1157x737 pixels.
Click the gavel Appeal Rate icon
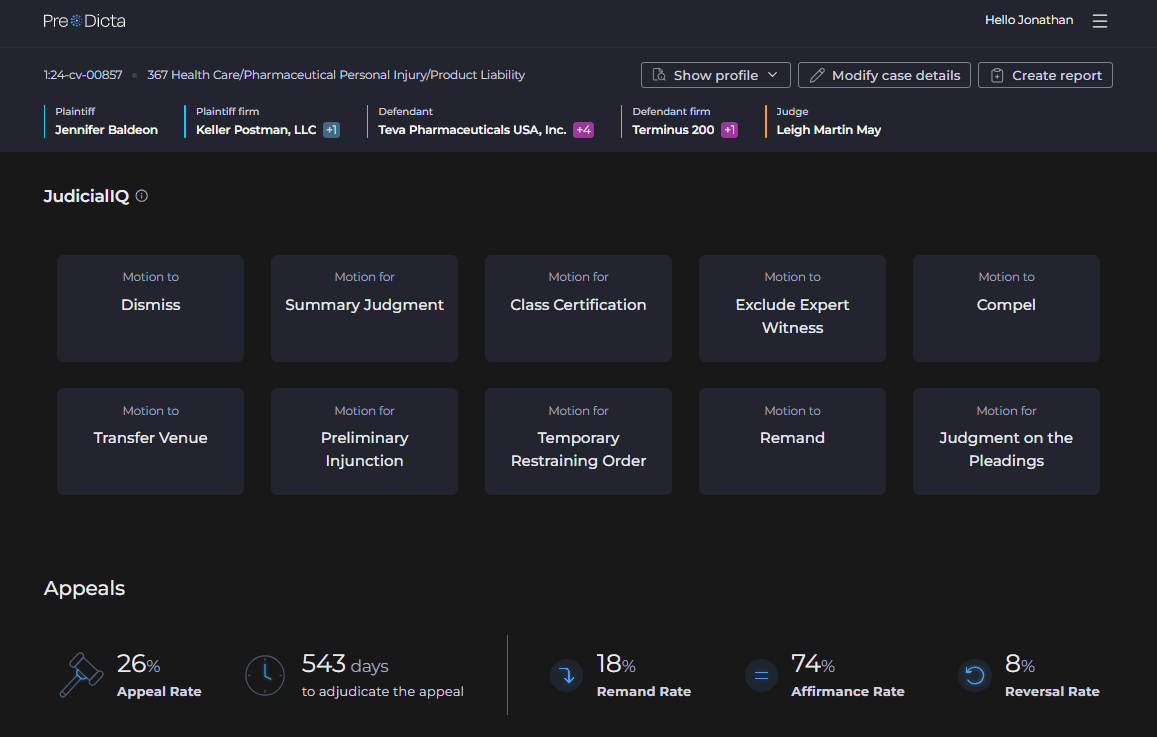pos(81,675)
